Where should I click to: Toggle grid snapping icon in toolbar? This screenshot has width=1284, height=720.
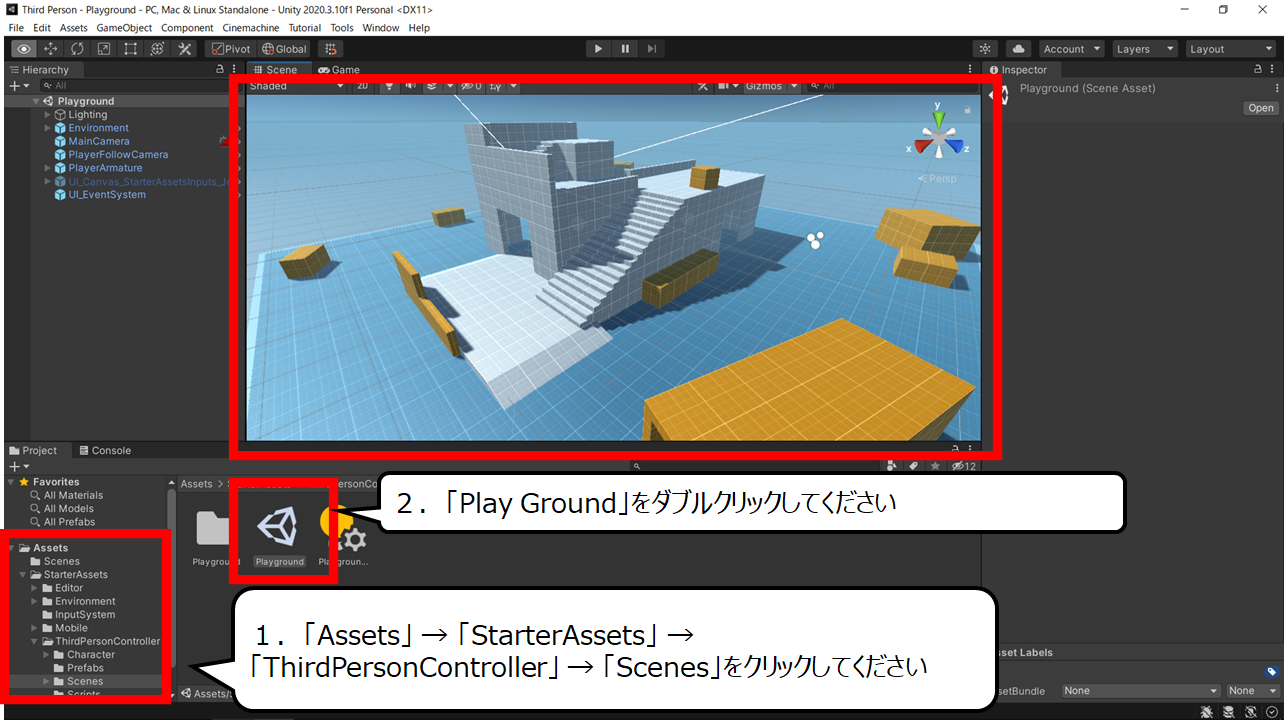331,48
